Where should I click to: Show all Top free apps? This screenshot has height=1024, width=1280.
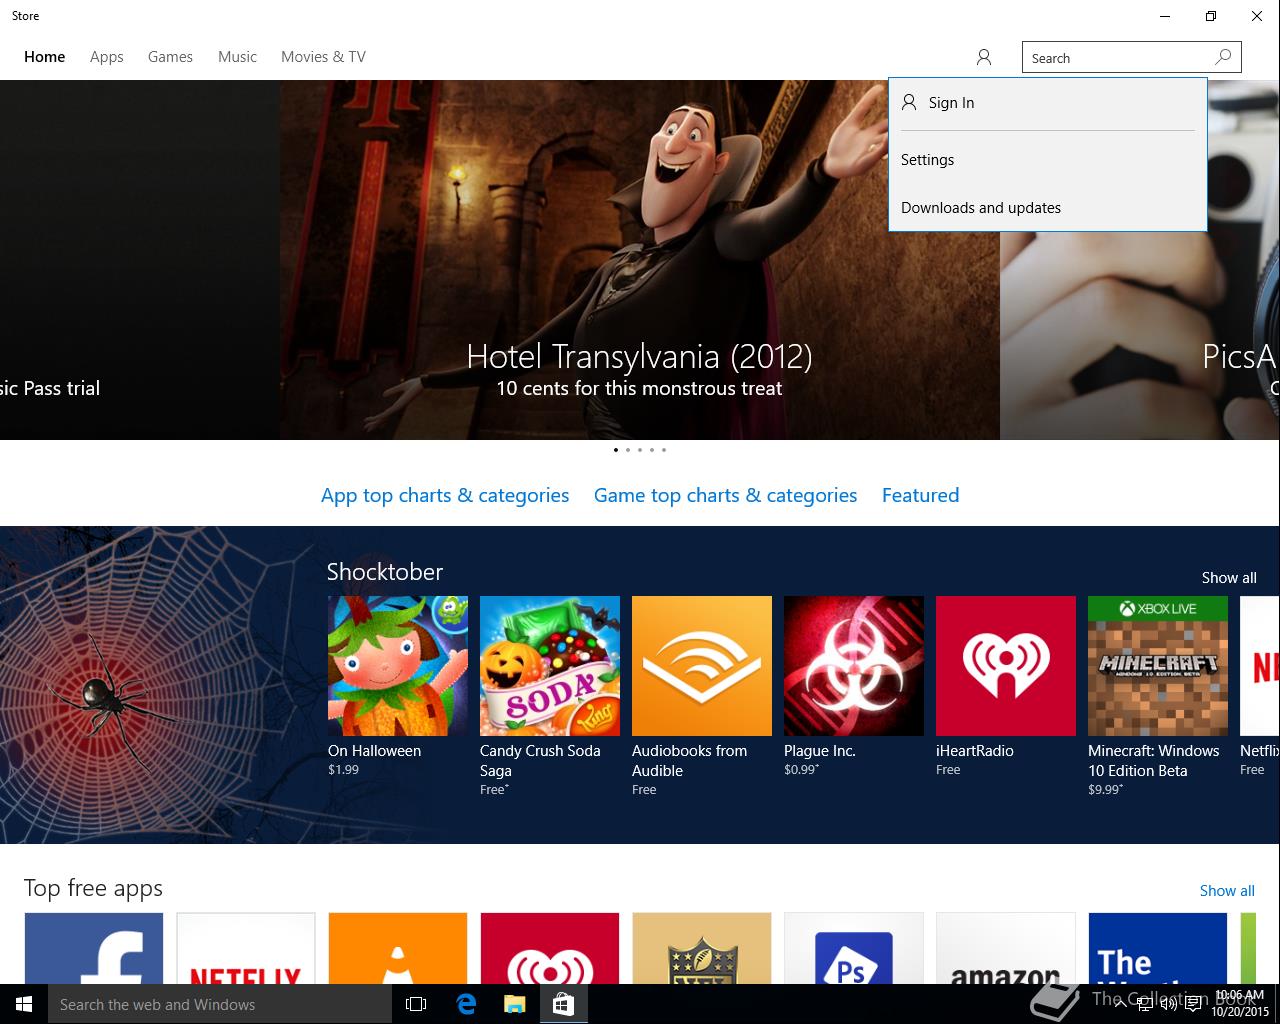1227,891
